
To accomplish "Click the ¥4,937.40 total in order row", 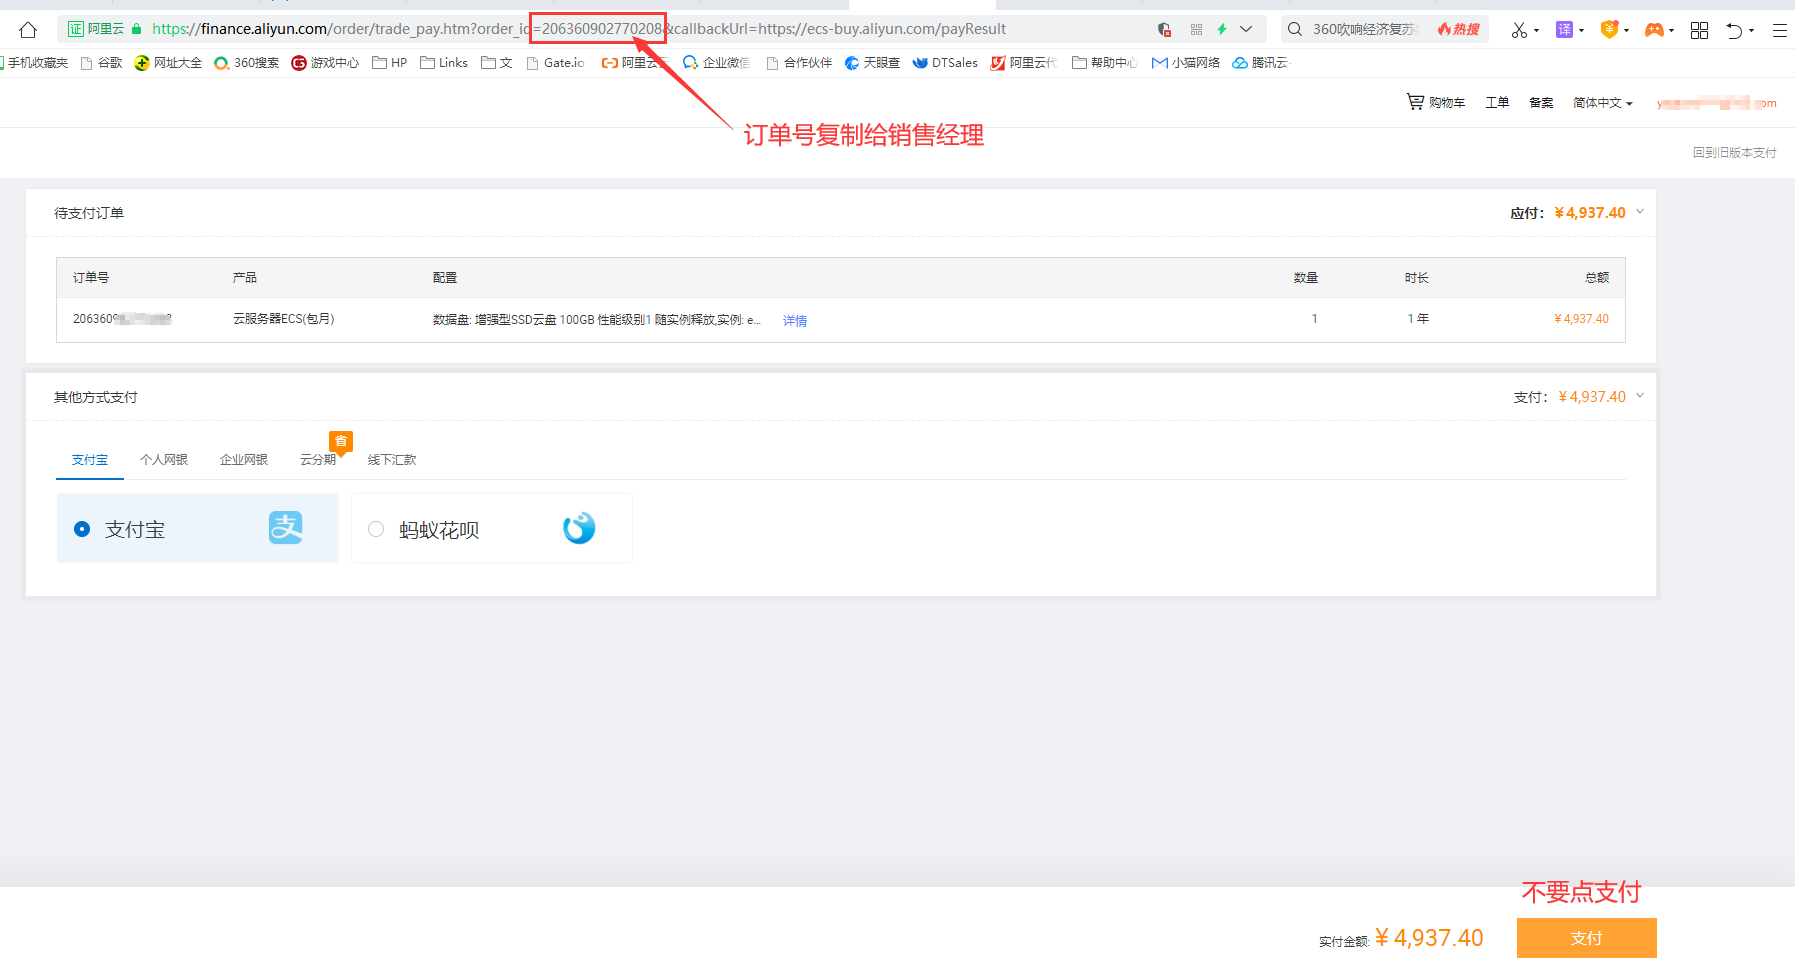I will [1581, 319].
